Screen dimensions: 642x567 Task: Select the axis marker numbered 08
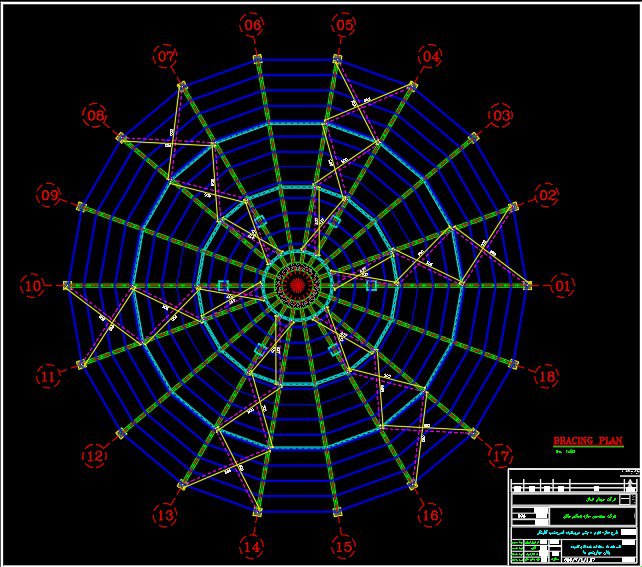point(96,117)
